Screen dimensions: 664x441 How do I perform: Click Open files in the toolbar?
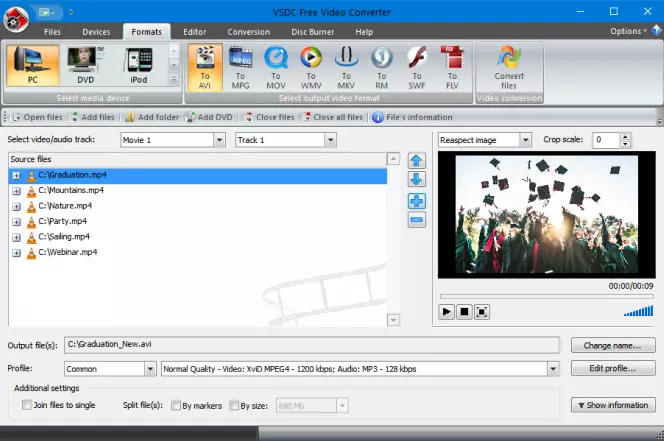37,117
